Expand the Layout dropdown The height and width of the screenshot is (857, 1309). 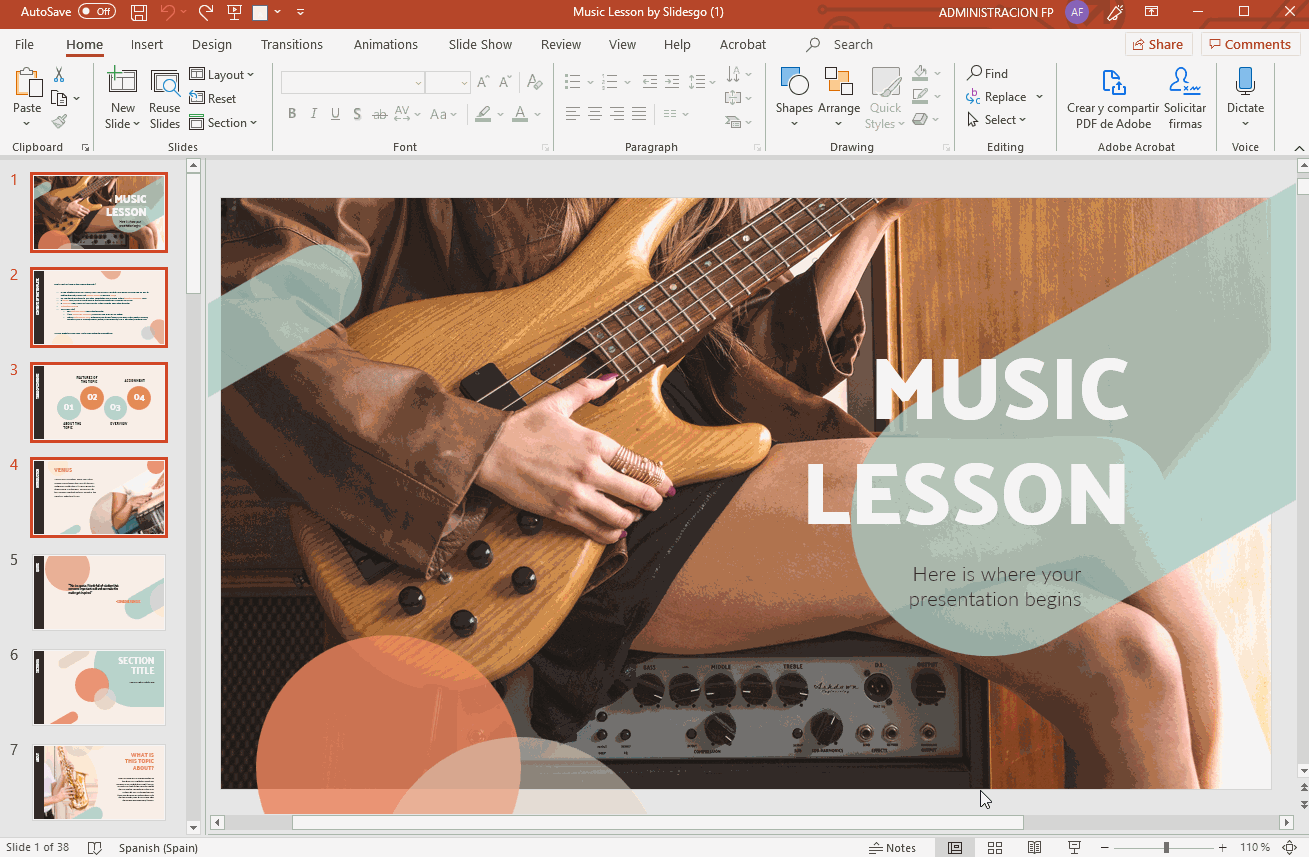tap(222, 75)
